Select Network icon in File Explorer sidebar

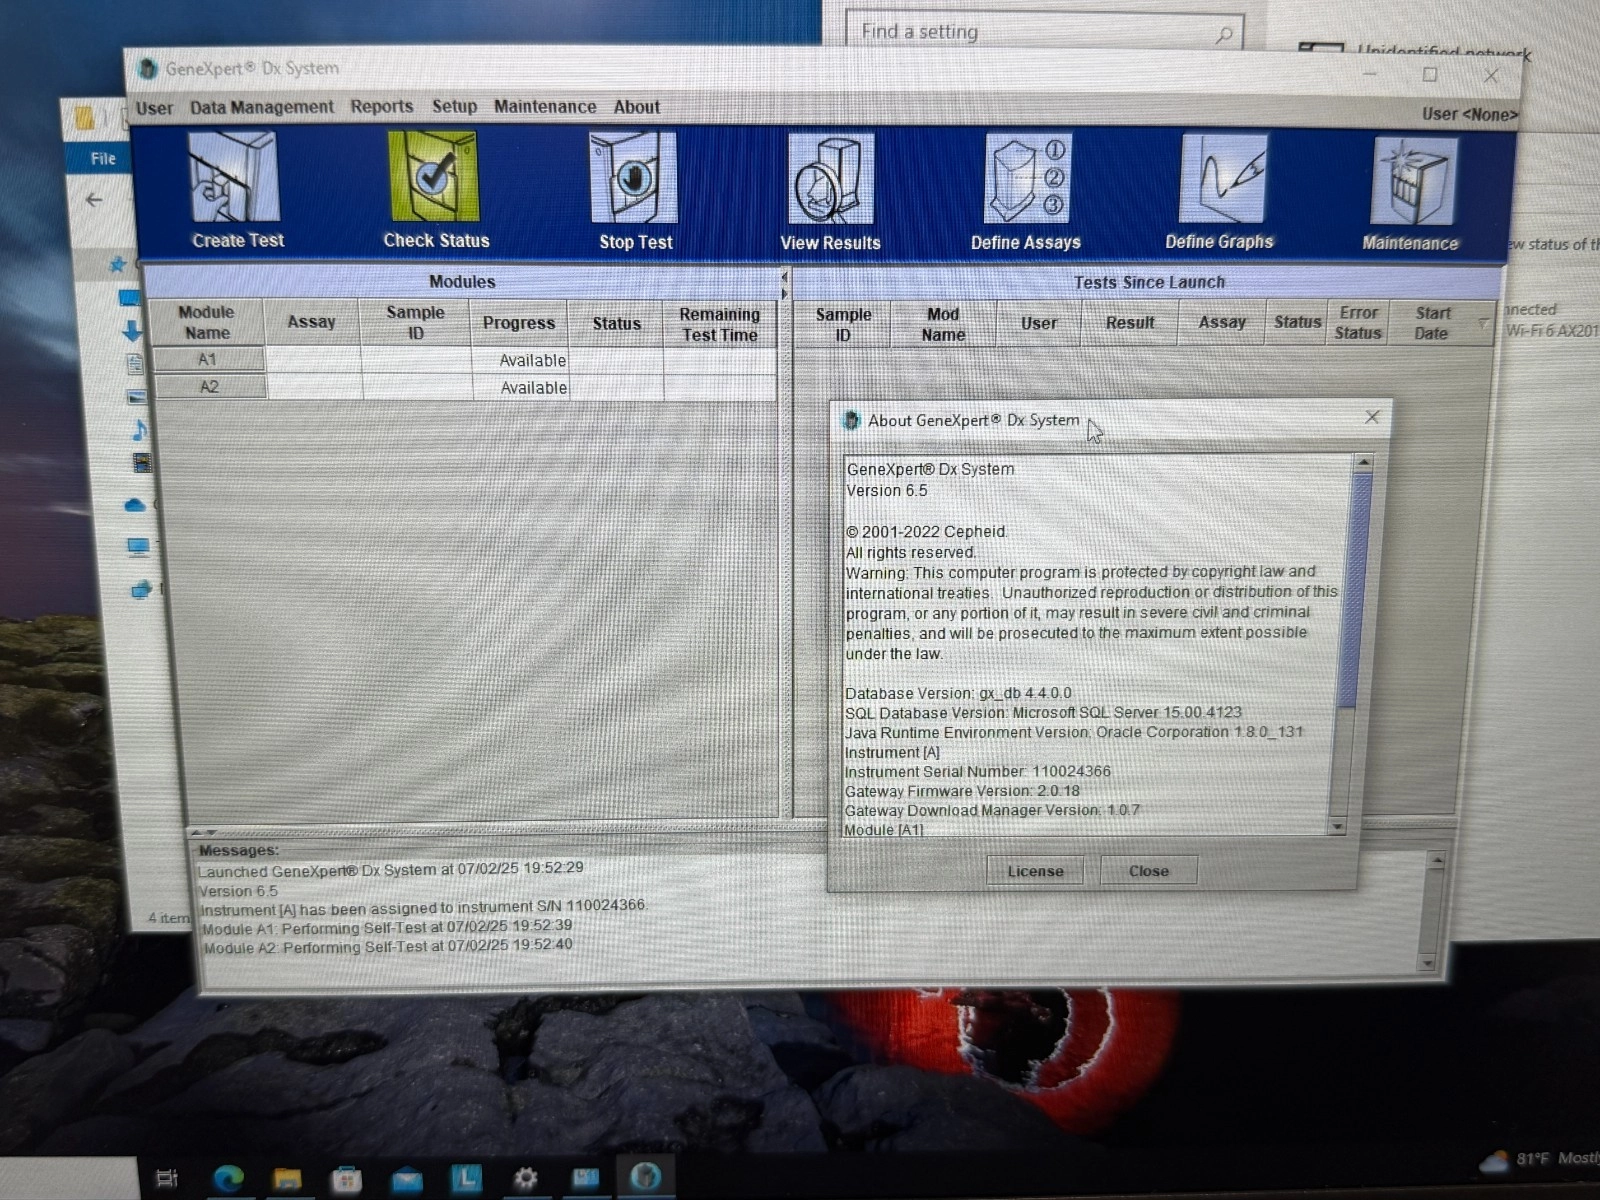point(141,589)
